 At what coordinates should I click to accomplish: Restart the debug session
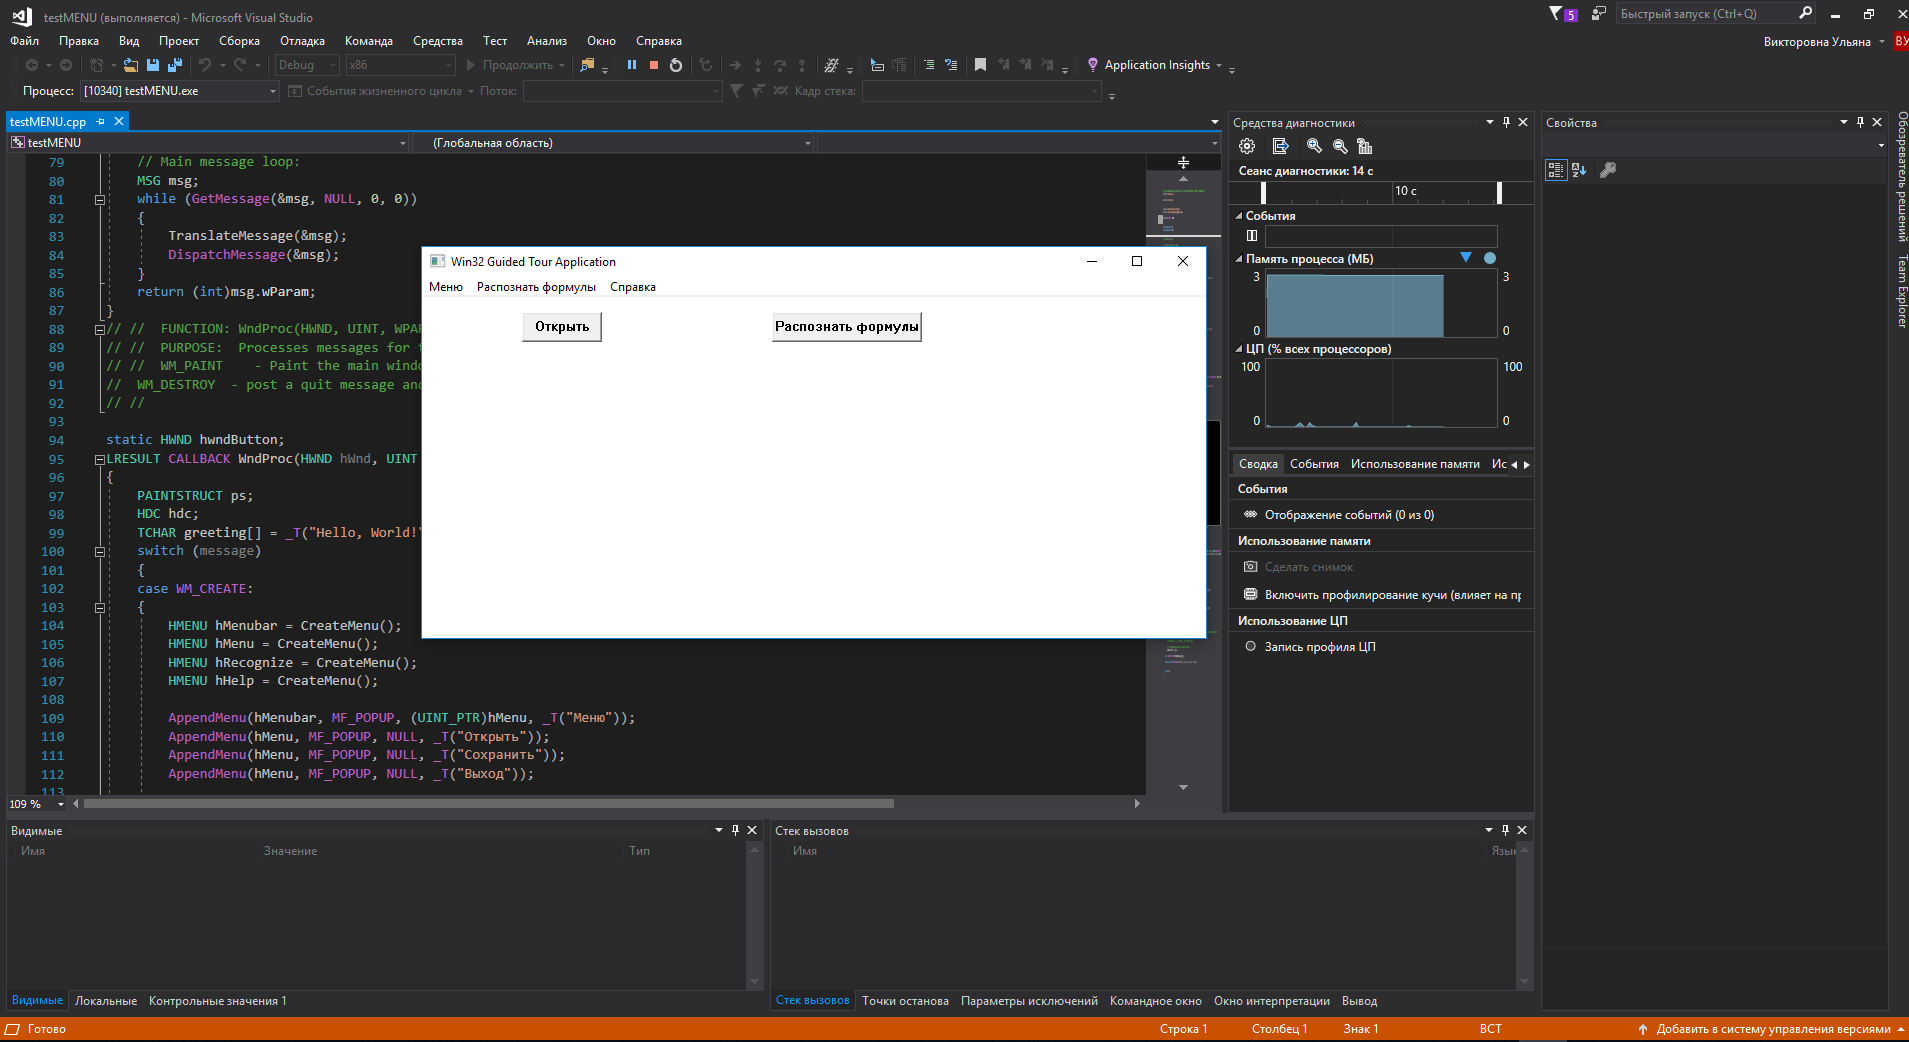coord(676,65)
